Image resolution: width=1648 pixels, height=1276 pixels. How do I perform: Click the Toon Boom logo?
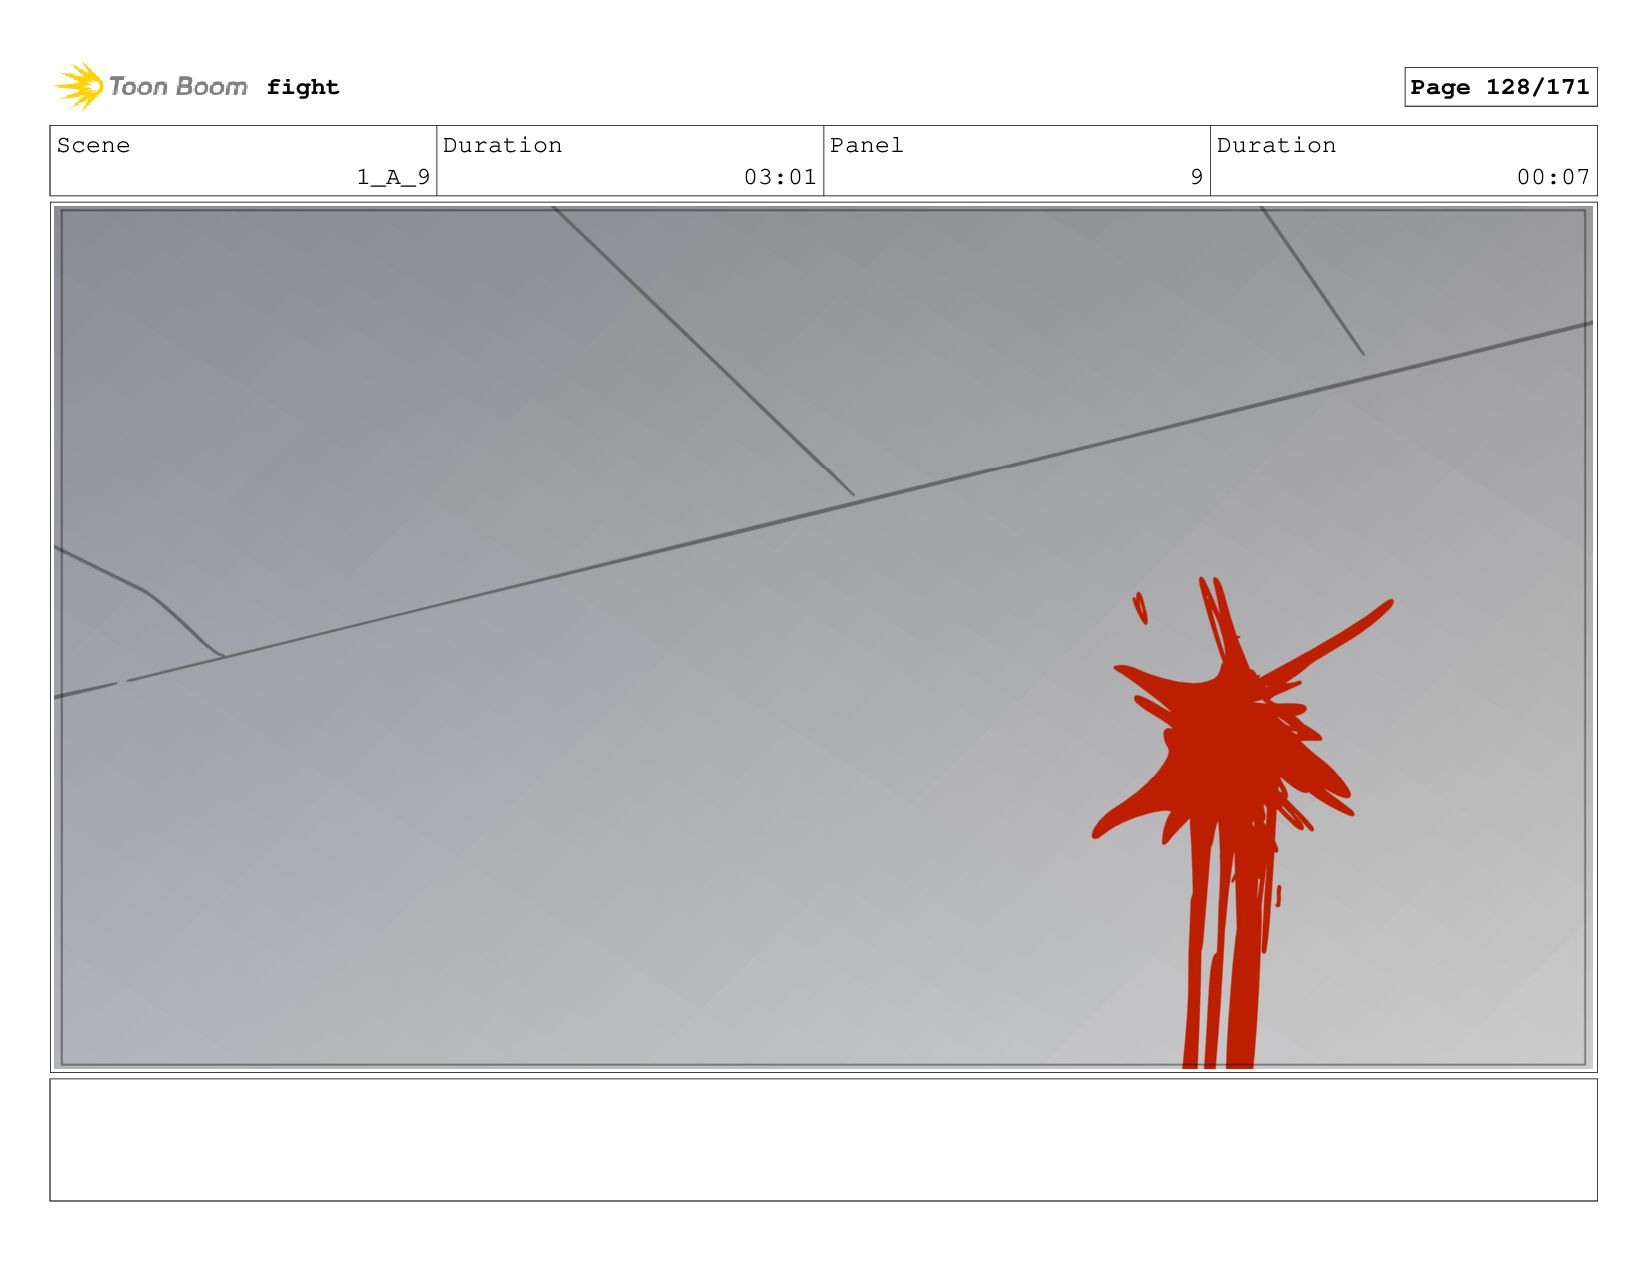pos(150,86)
